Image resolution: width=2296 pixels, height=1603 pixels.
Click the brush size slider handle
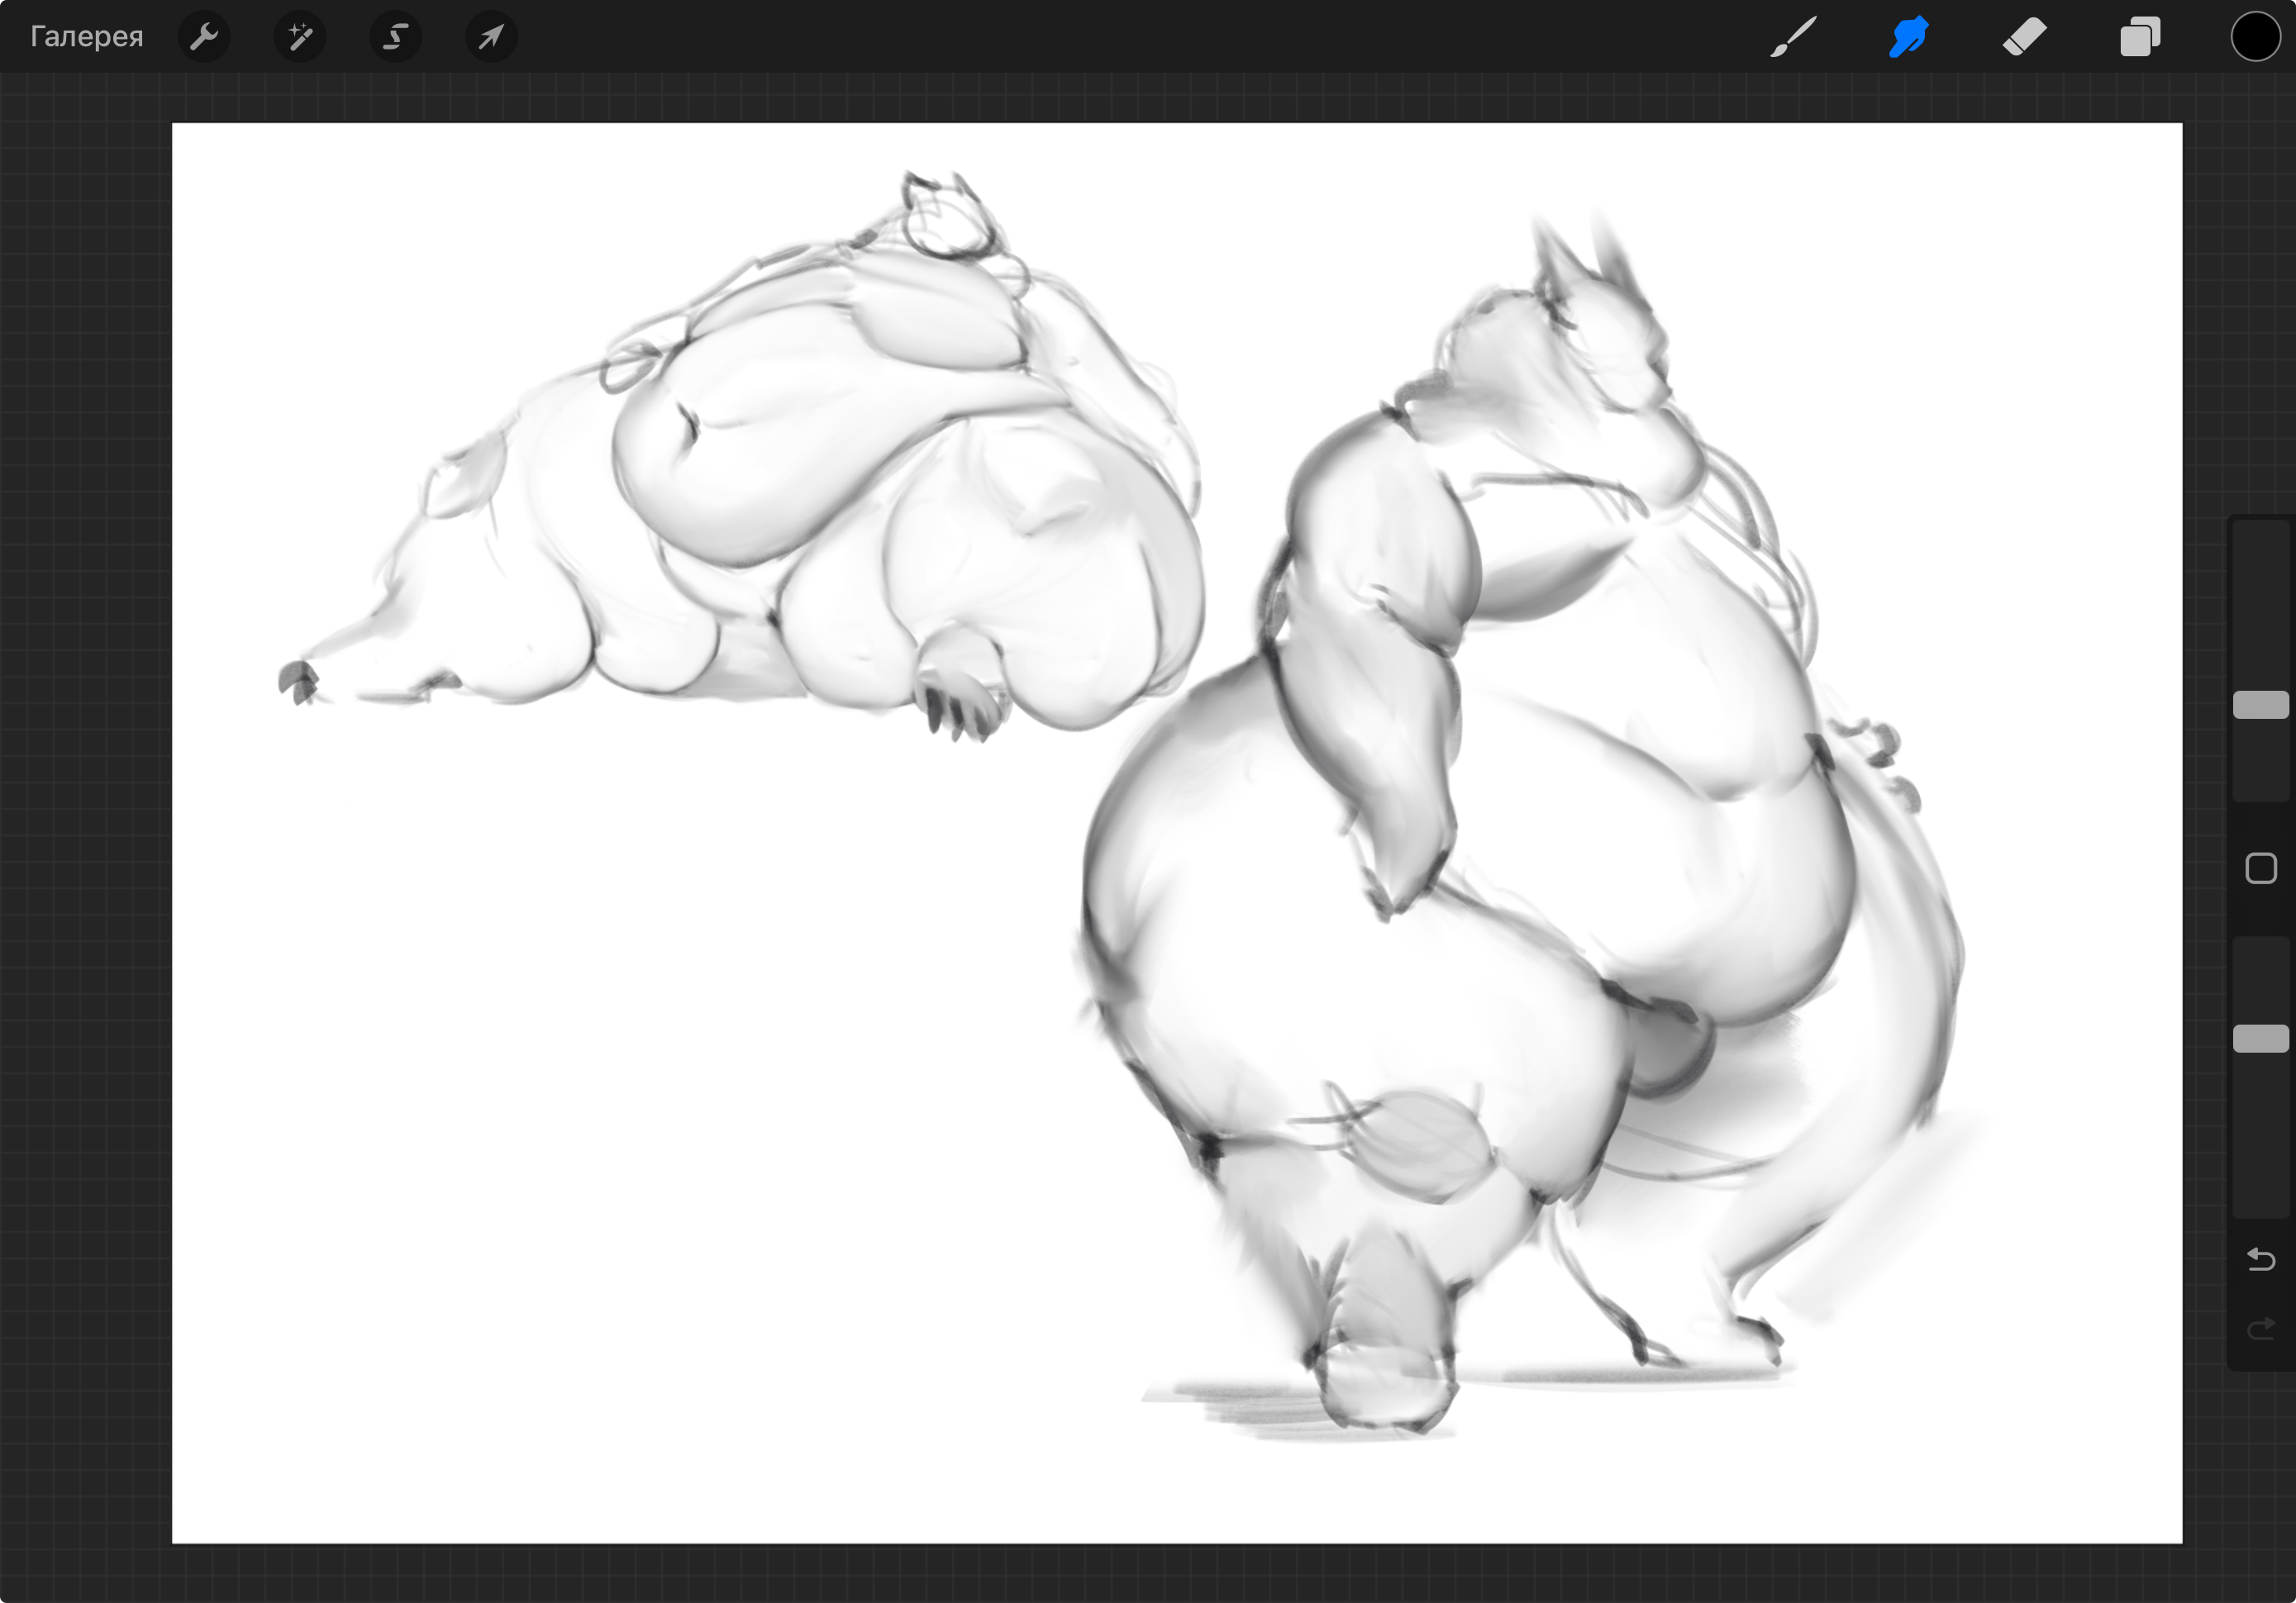tap(2261, 705)
